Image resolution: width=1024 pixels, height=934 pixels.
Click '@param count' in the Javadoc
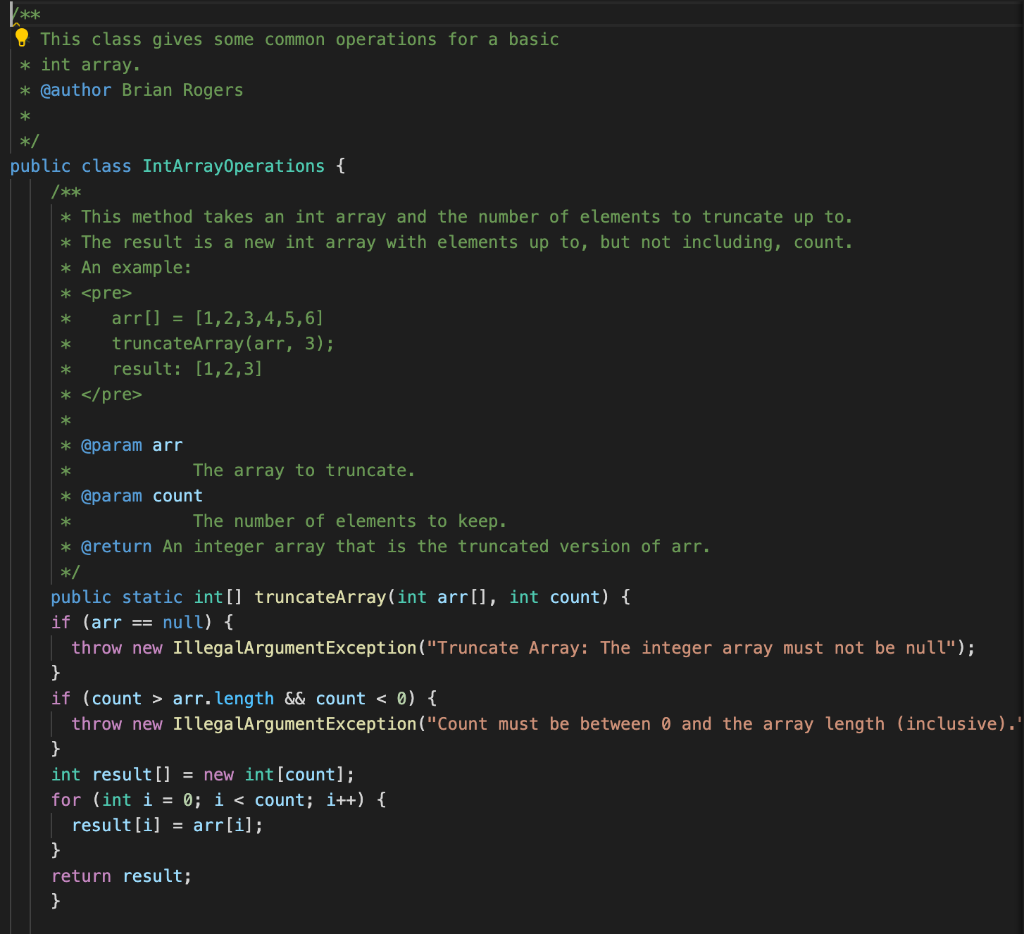tap(142, 496)
